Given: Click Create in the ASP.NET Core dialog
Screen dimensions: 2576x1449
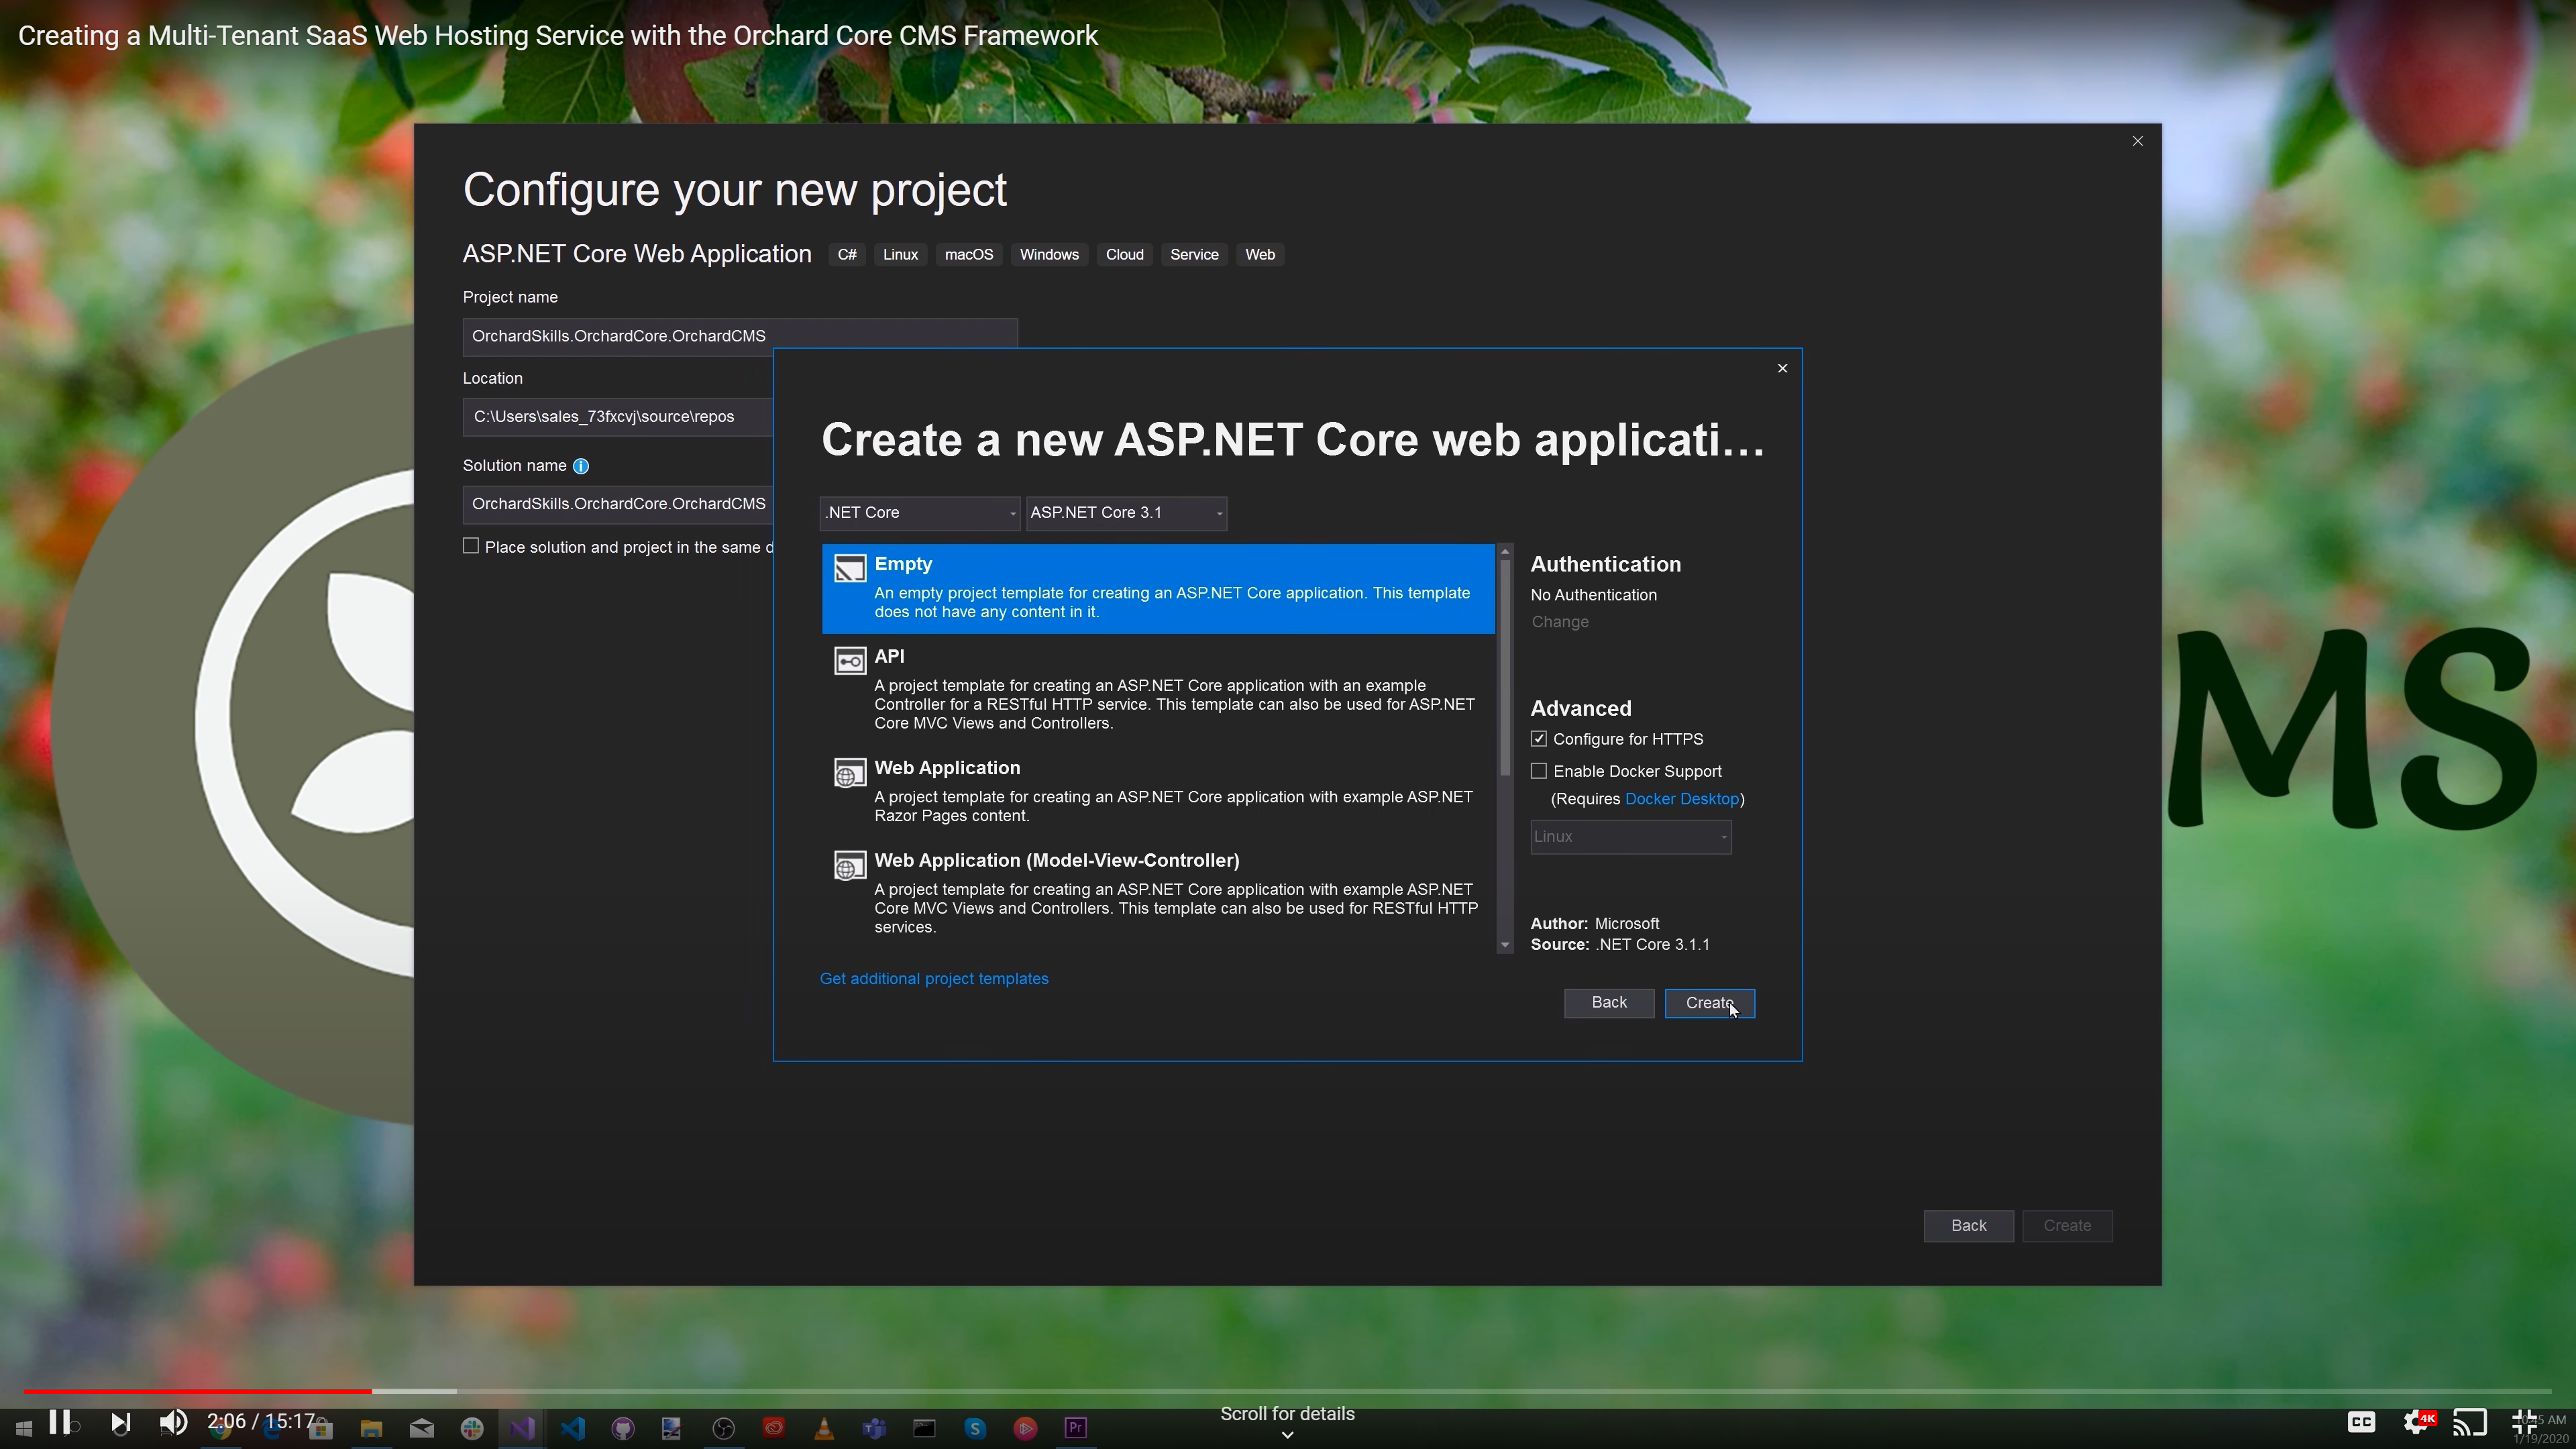Looking at the screenshot, I should point(1710,1003).
